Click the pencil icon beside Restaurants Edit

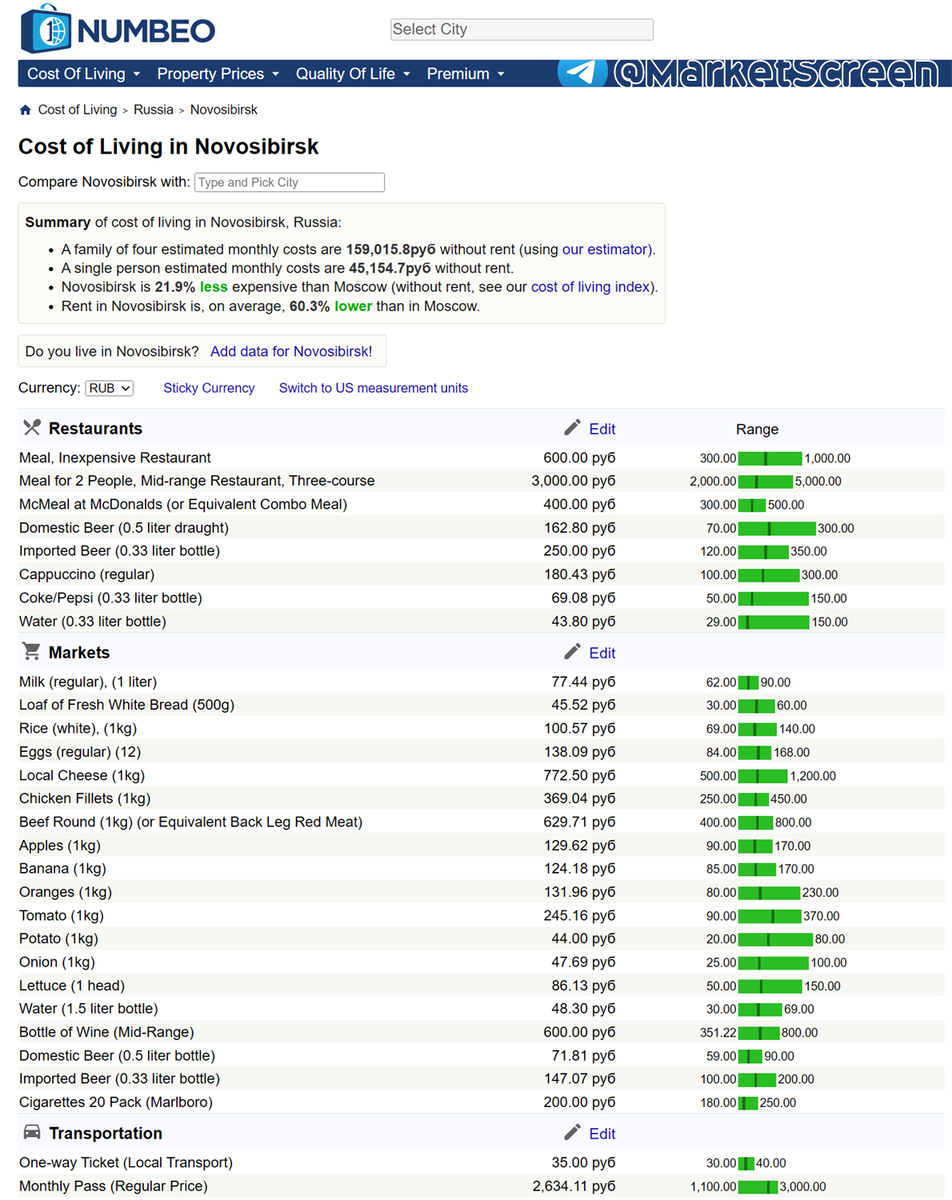coord(572,428)
